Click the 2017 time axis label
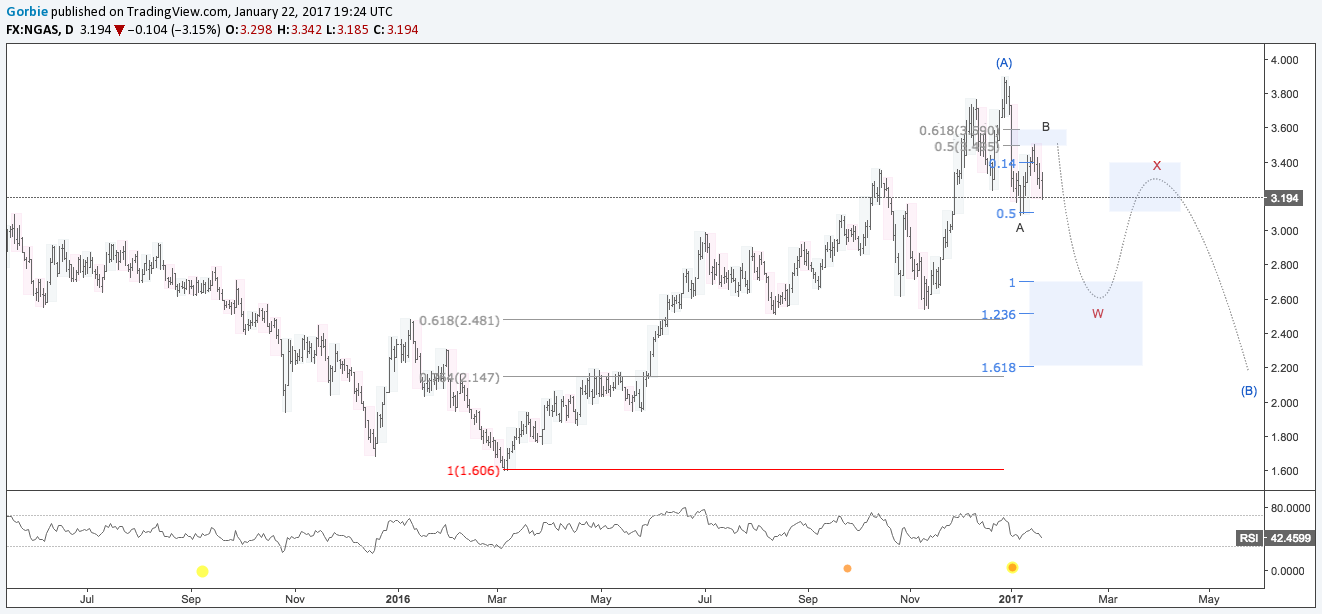 (x=1012, y=600)
